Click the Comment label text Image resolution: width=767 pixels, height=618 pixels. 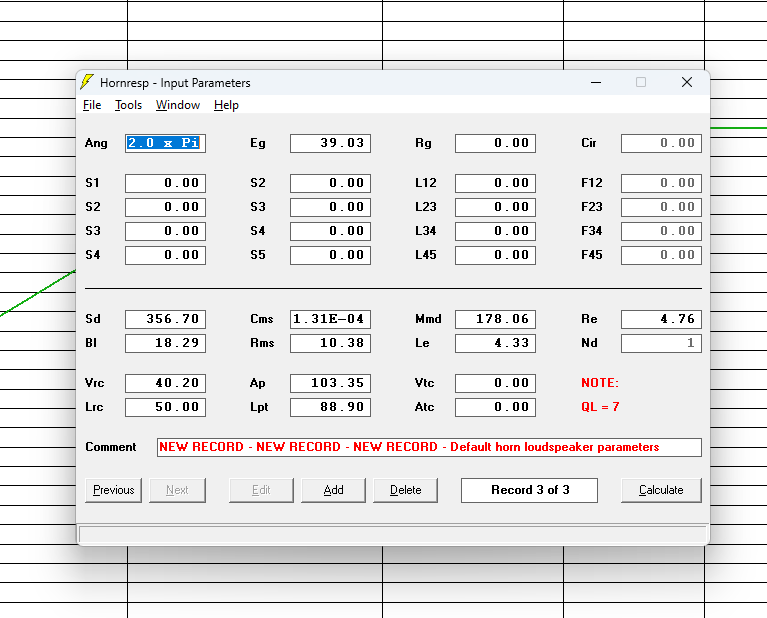[x=111, y=447]
